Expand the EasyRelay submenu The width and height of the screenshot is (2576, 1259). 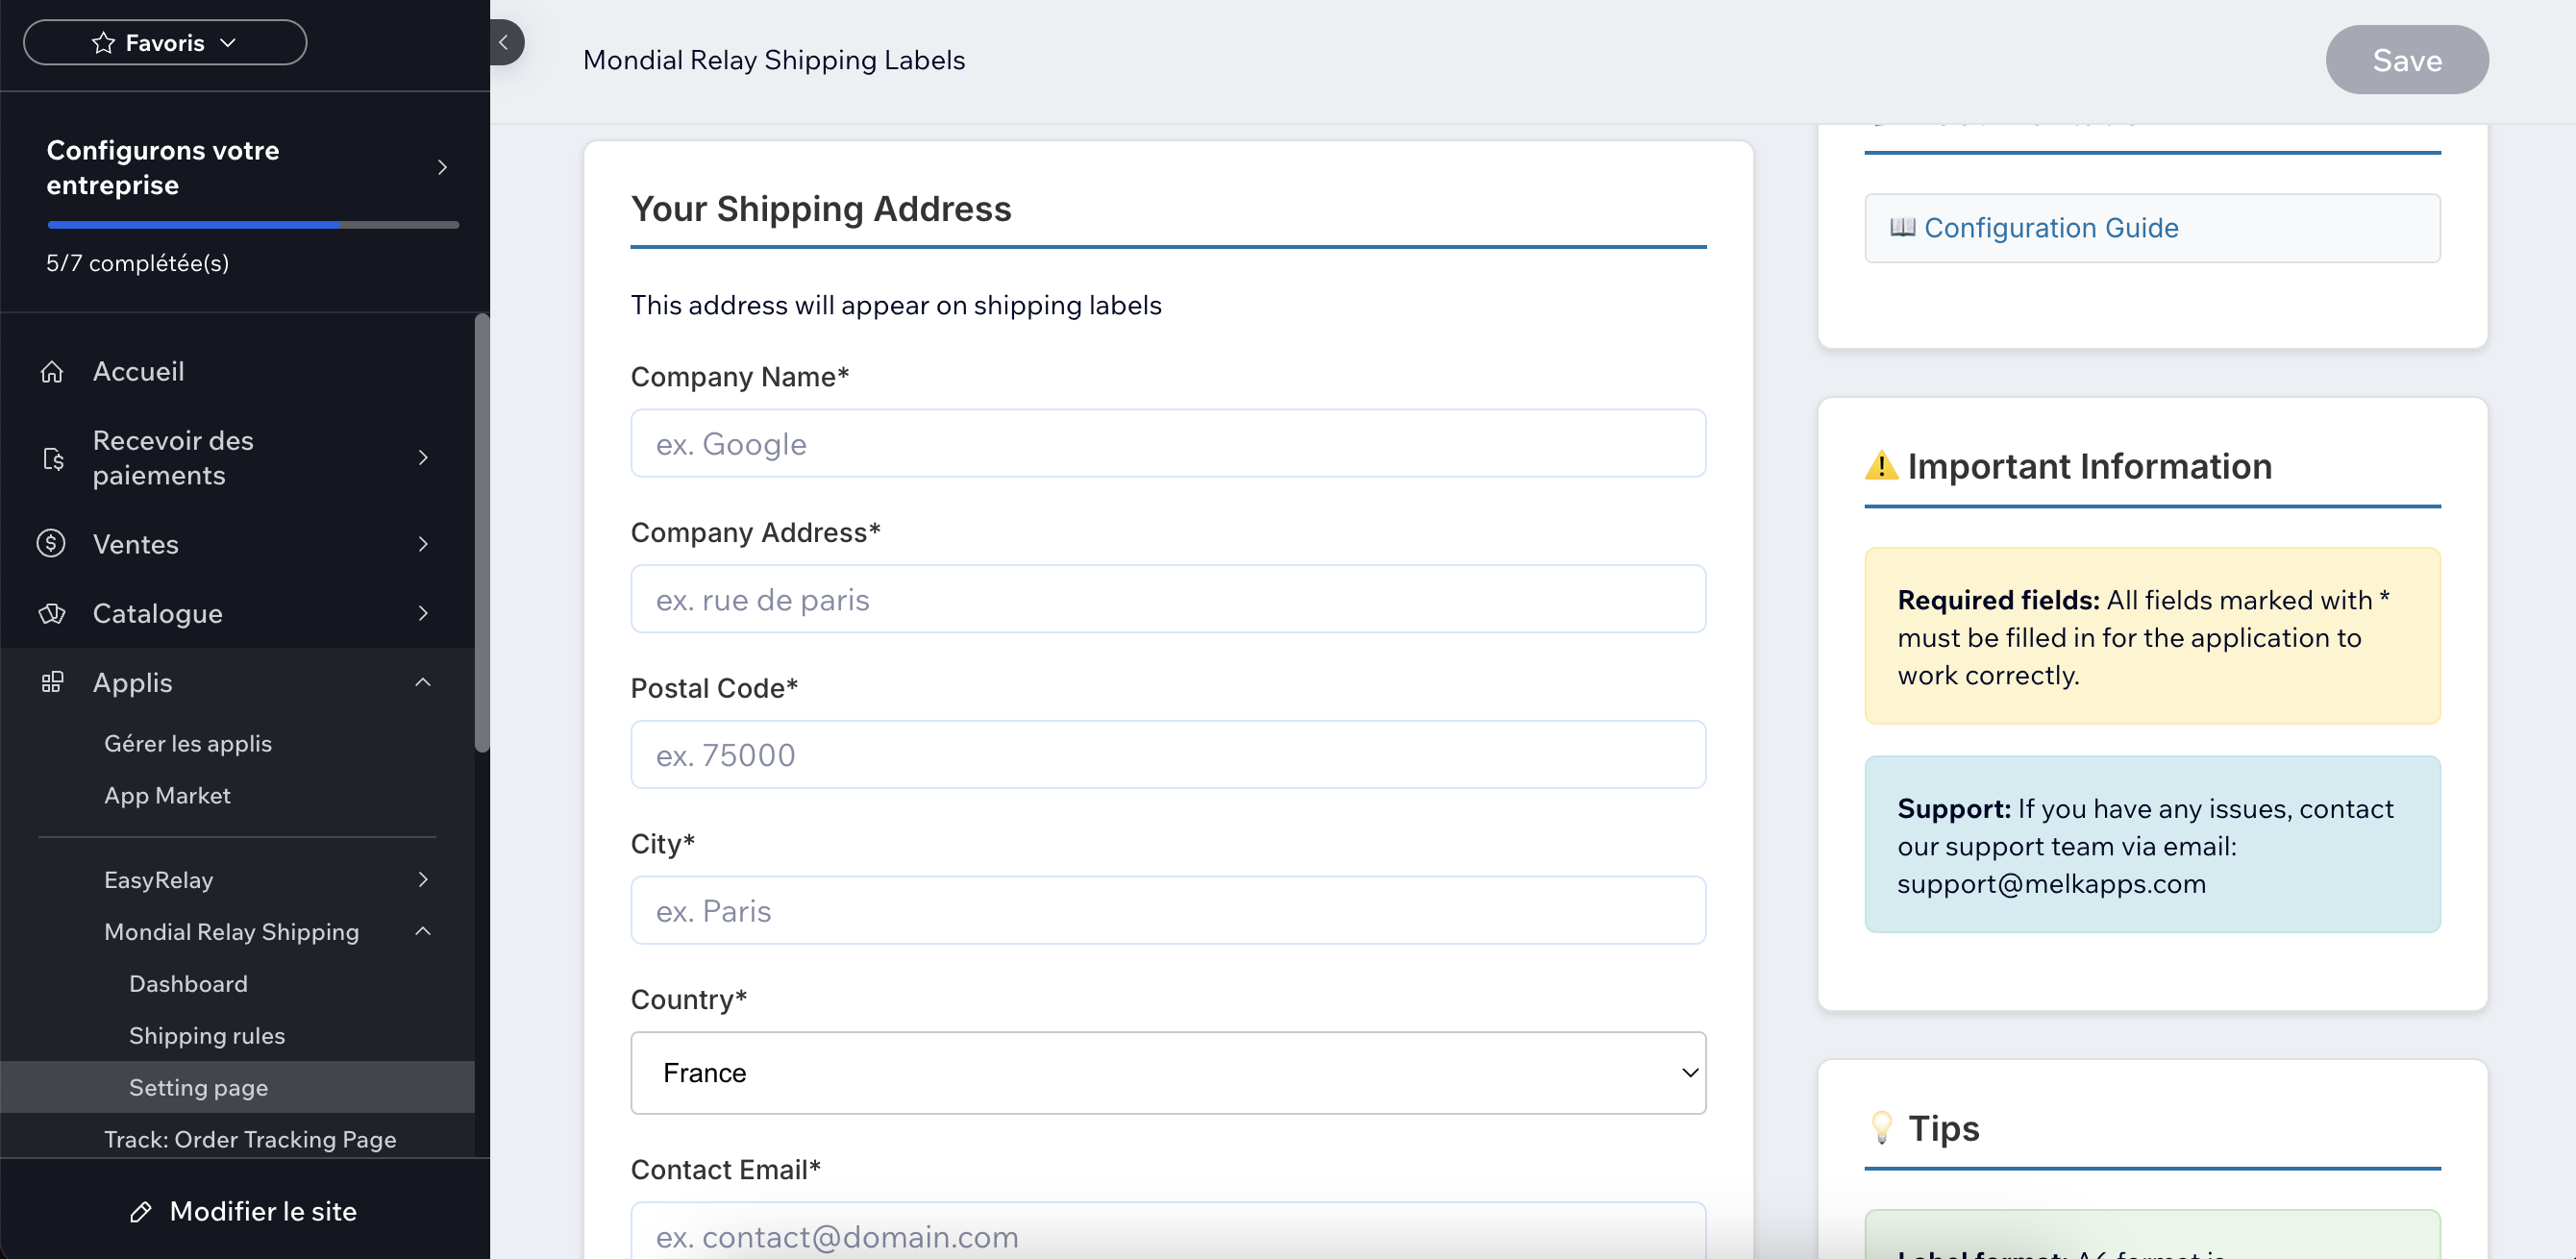423,880
